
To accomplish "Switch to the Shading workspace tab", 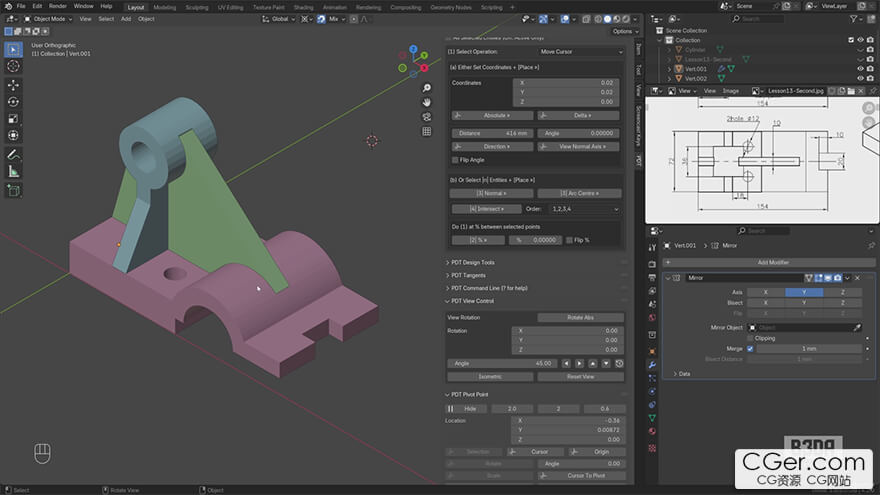I will coord(303,7).
